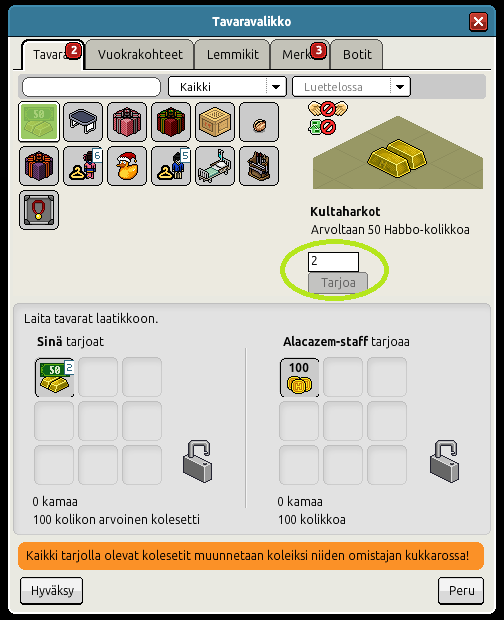
Task: Toggle your trade lock padlock
Action: [197, 461]
